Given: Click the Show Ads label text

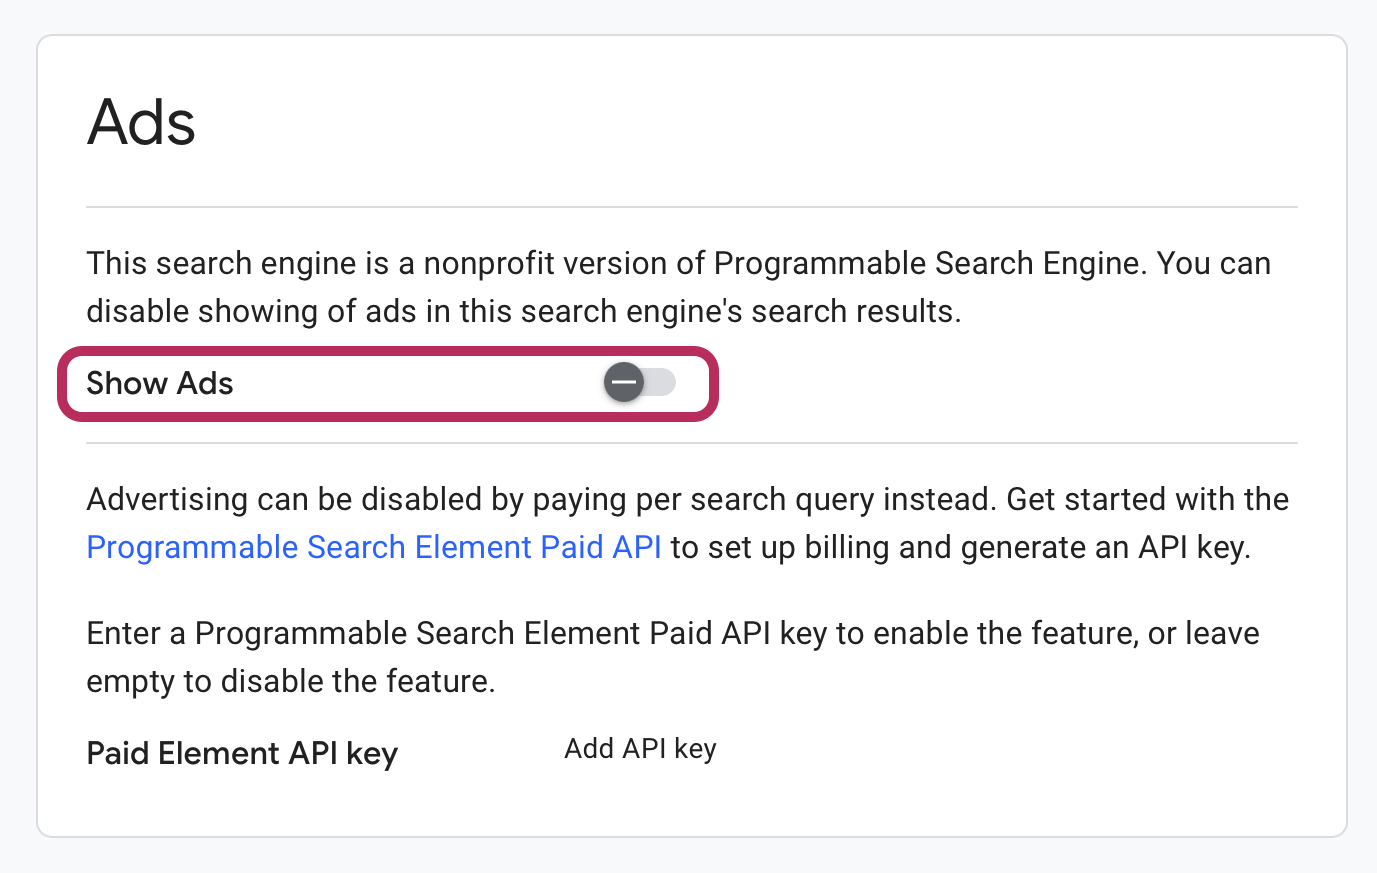Looking at the screenshot, I should tap(159, 383).
